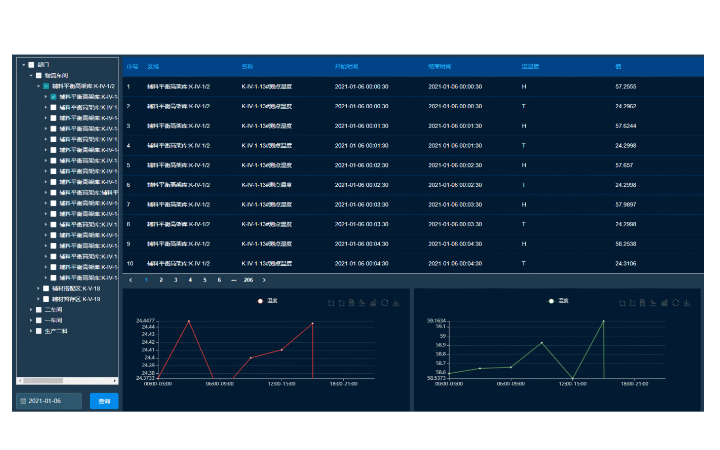Check the K-V-18 node checkbox
This screenshot has width=720, height=450.
tap(46, 289)
